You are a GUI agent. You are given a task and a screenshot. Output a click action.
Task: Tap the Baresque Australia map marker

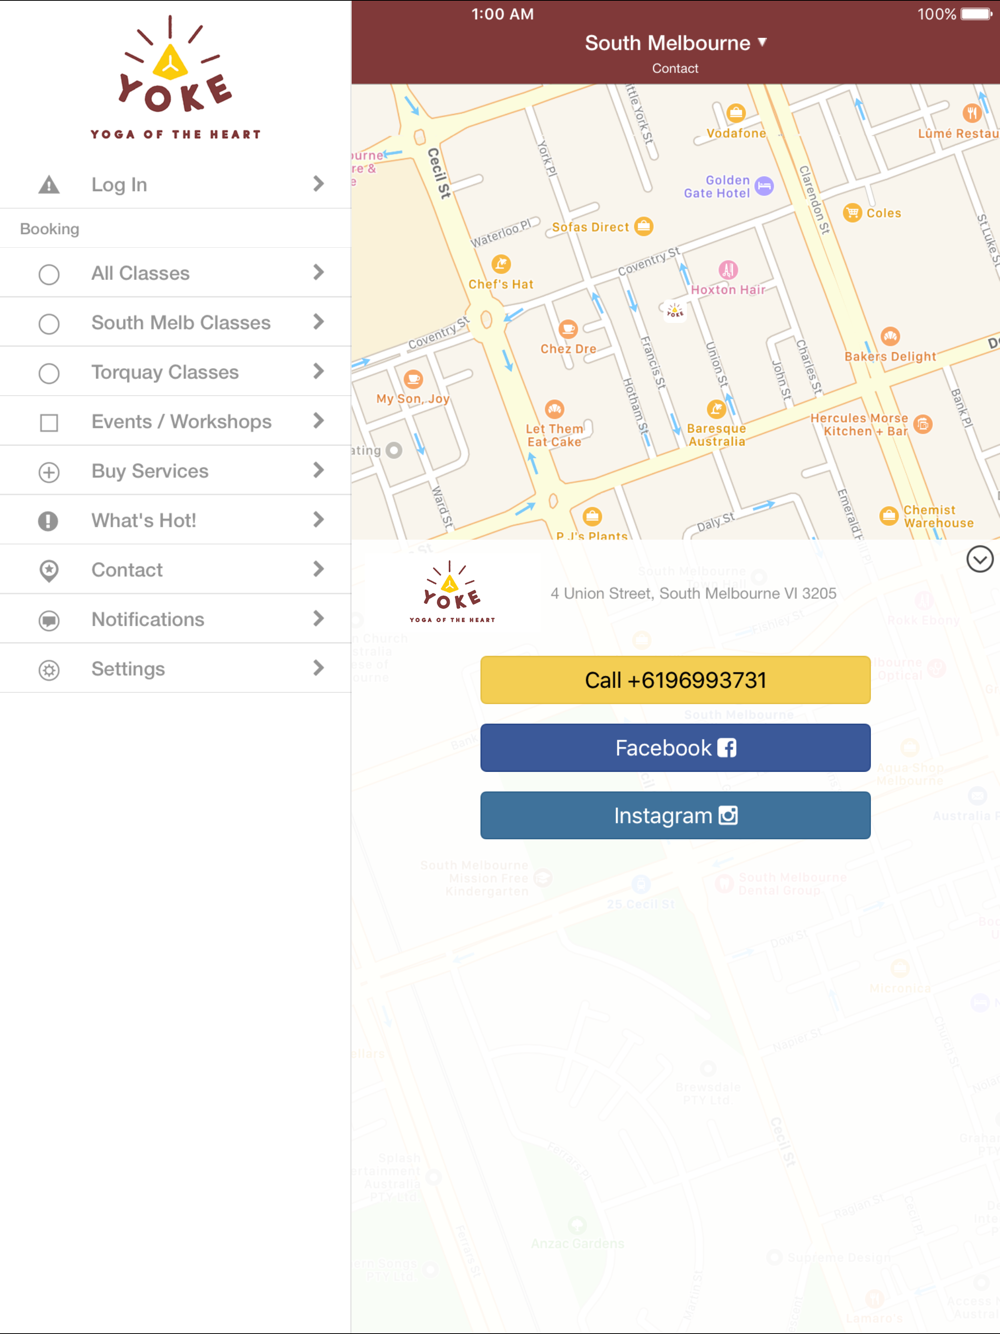[x=716, y=409]
